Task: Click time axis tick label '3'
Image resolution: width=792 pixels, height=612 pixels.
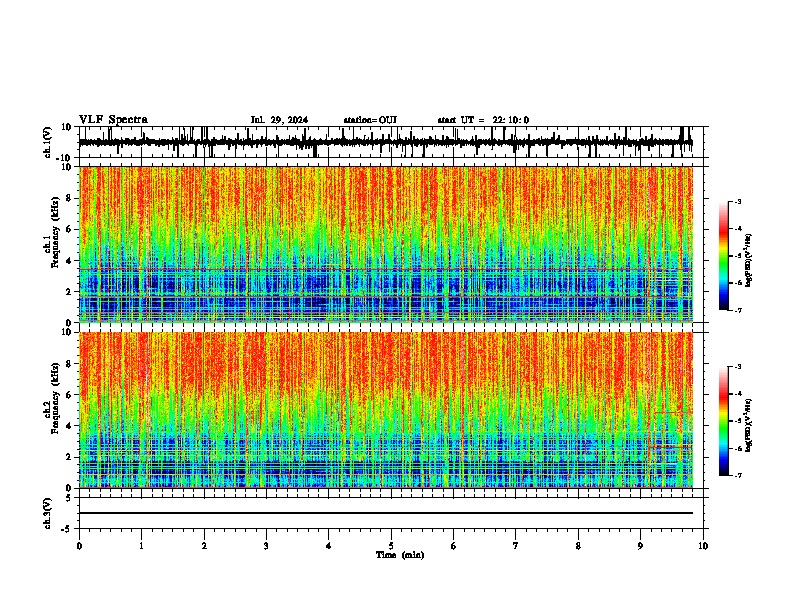Action: click(266, 546)
